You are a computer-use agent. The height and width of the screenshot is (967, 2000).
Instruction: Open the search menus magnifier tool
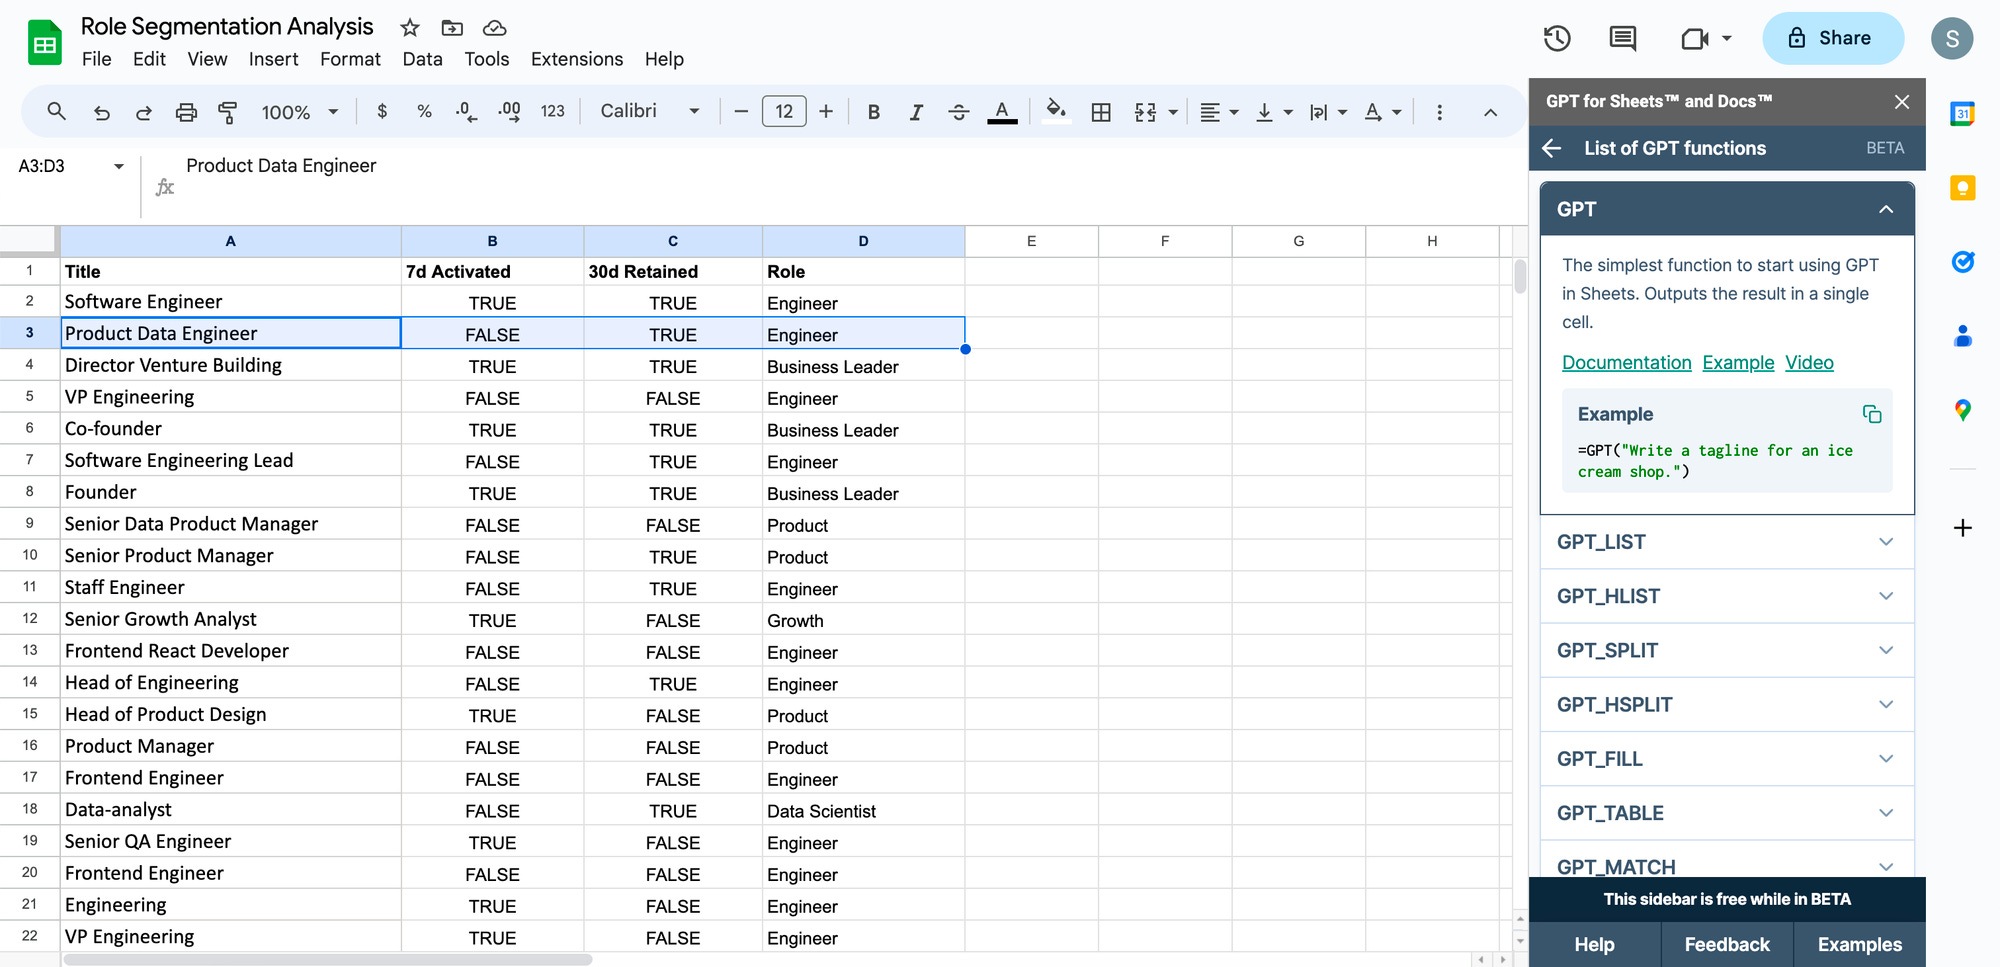point(57,112)
